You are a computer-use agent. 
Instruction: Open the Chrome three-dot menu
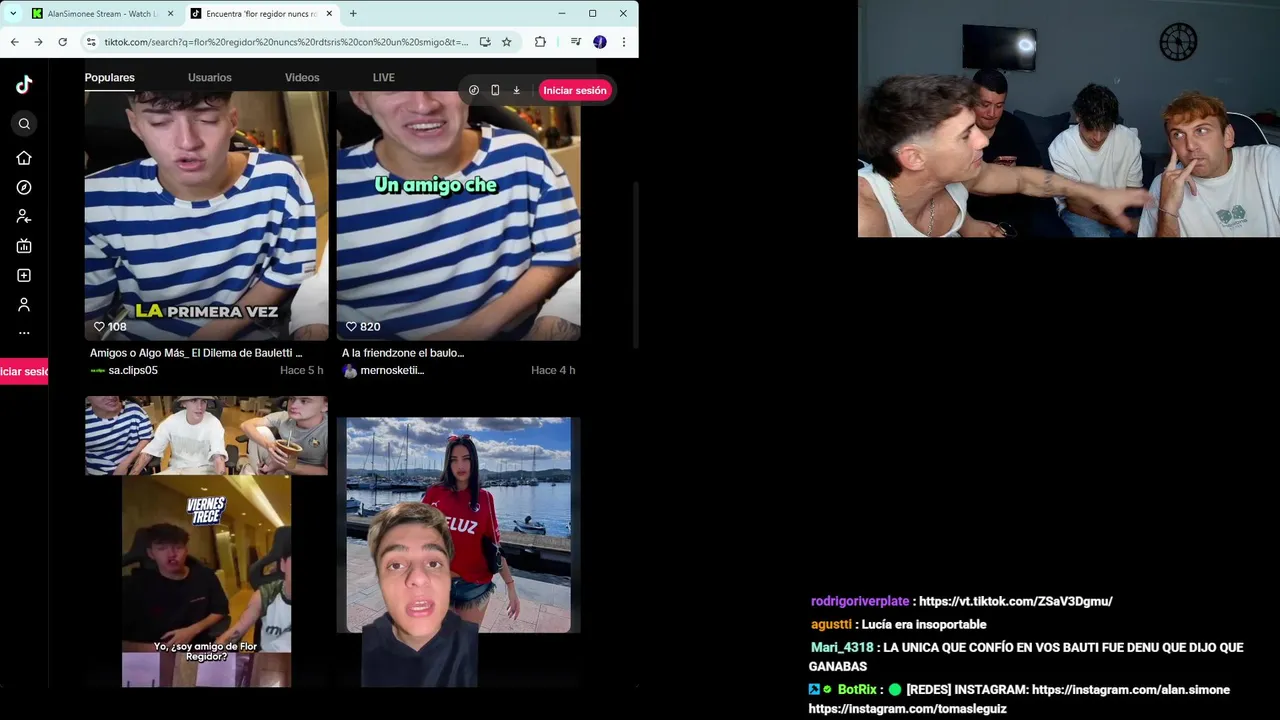click(x=624, y=42)
